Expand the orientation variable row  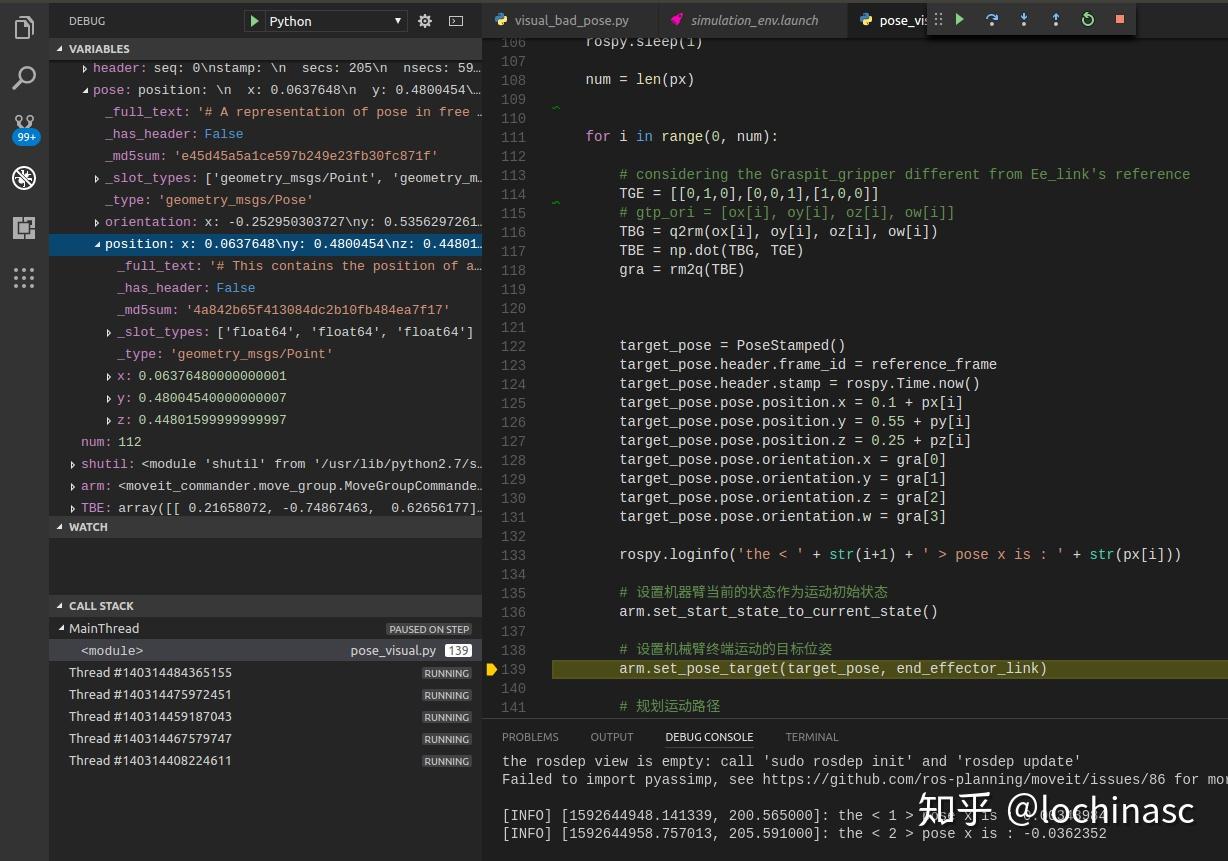click(x=265, y=222)
